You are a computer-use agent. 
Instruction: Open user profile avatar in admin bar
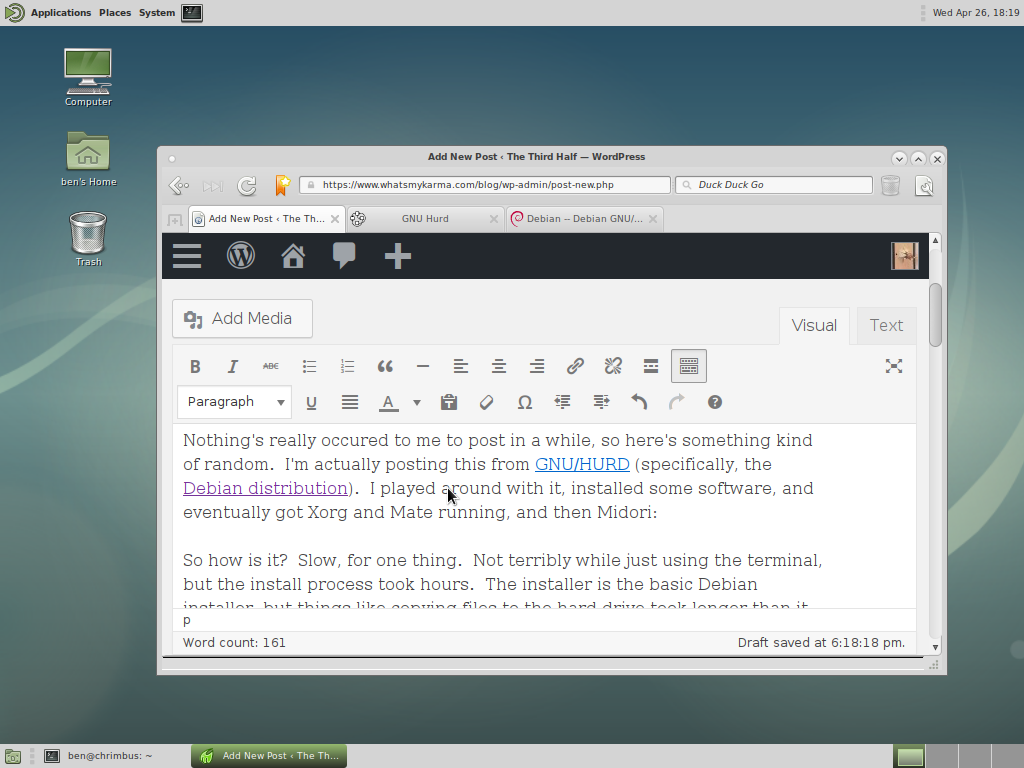click(x=905, y=256)
